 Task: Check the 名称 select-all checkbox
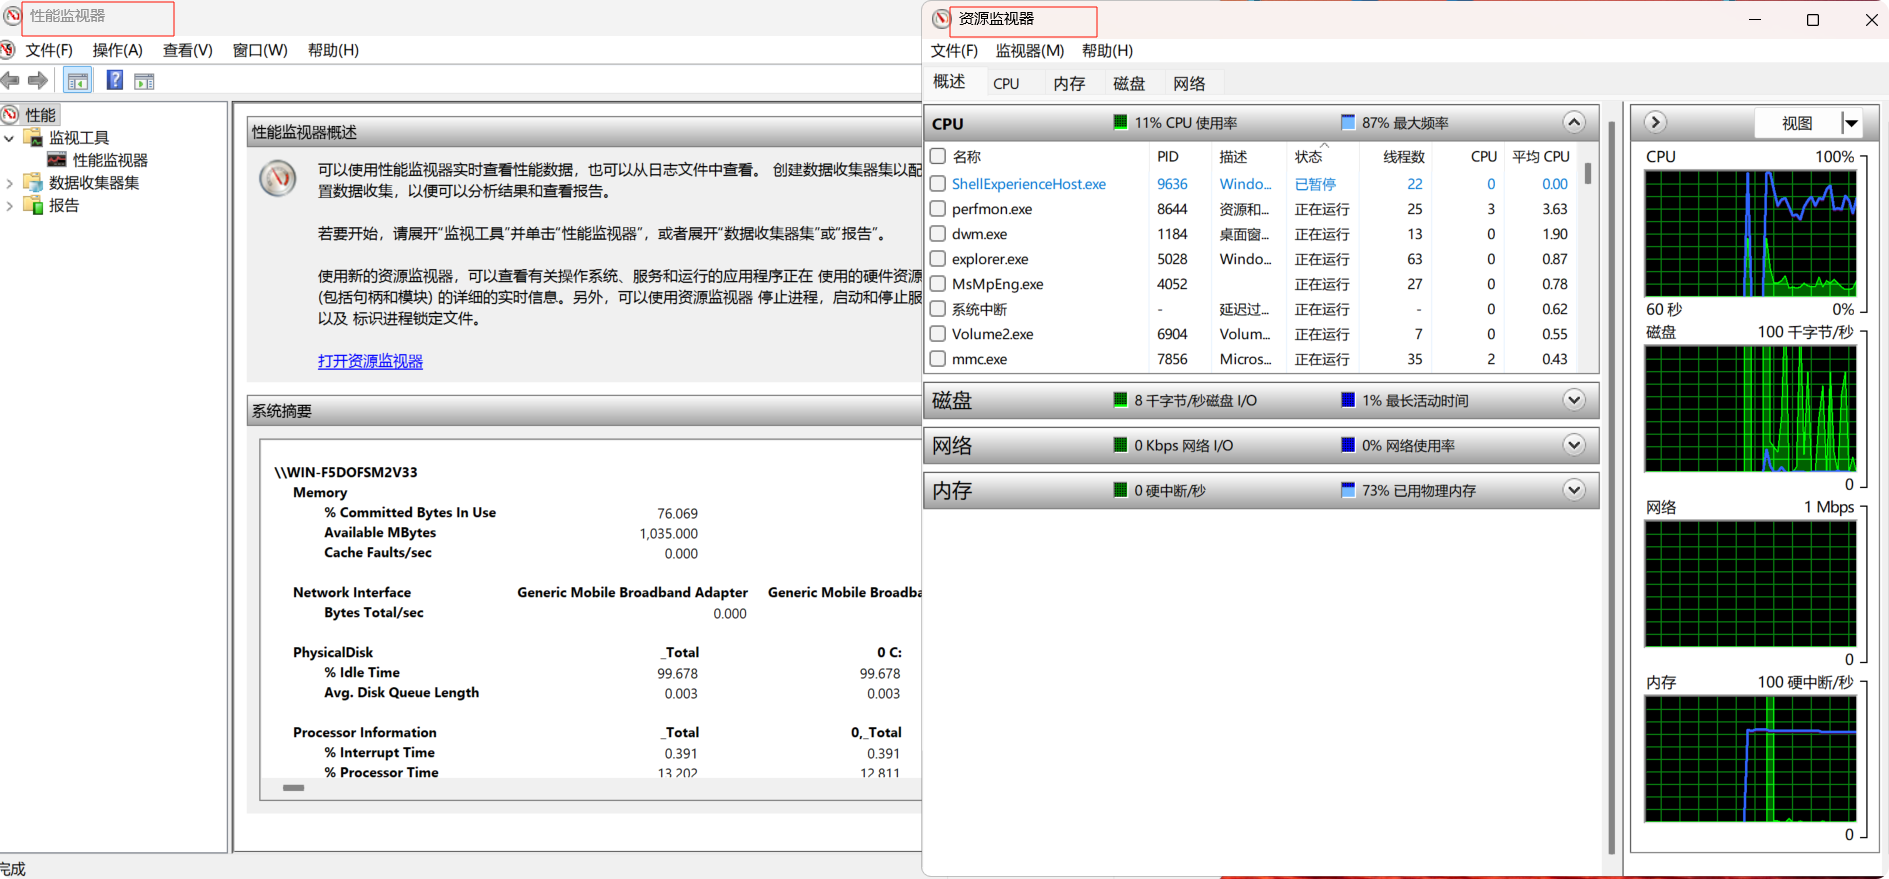click(938, 156)
